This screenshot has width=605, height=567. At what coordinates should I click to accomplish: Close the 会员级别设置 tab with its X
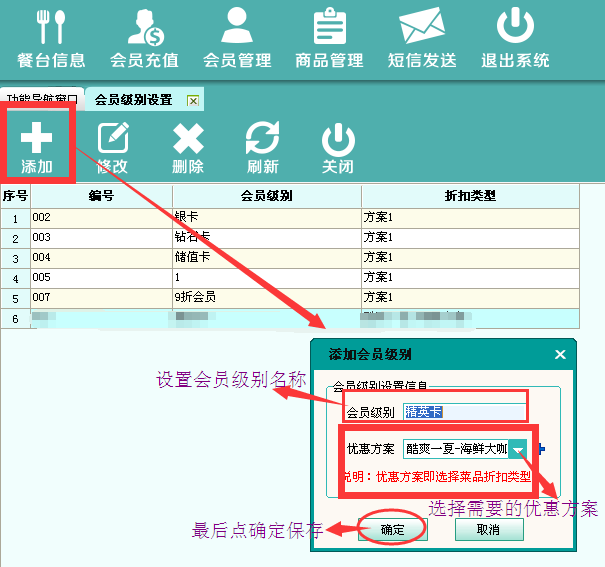(x=193, y=101)
